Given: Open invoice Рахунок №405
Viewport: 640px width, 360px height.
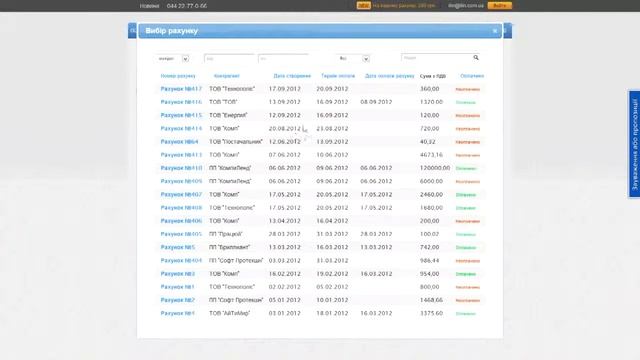Looking at the screenshot, I should (x=181, y=234).
